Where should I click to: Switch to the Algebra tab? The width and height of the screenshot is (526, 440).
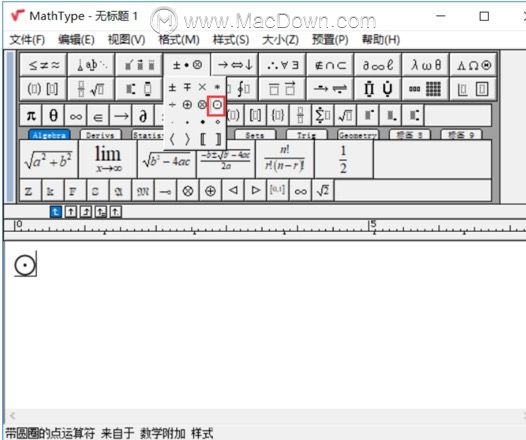click(x=49, y=135)
